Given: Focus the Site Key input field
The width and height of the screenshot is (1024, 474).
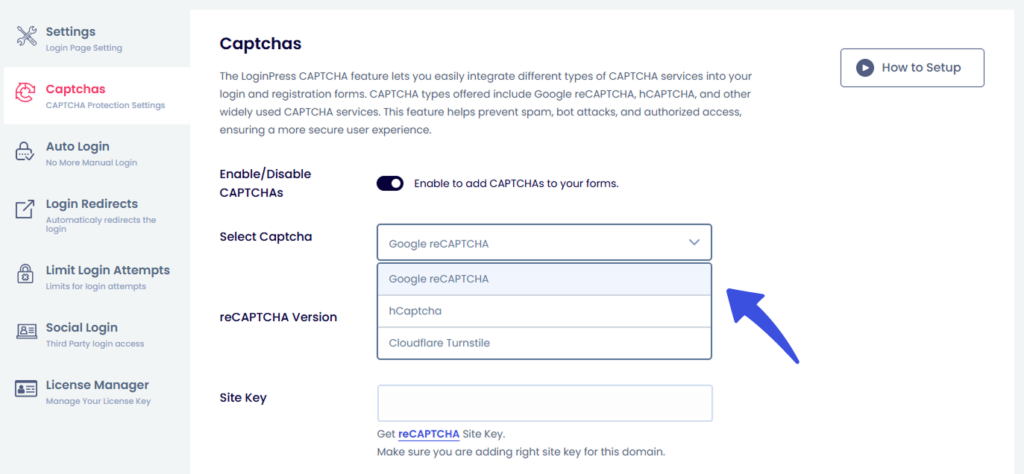Looking at the screenshot, I should (x=544, y=403).
